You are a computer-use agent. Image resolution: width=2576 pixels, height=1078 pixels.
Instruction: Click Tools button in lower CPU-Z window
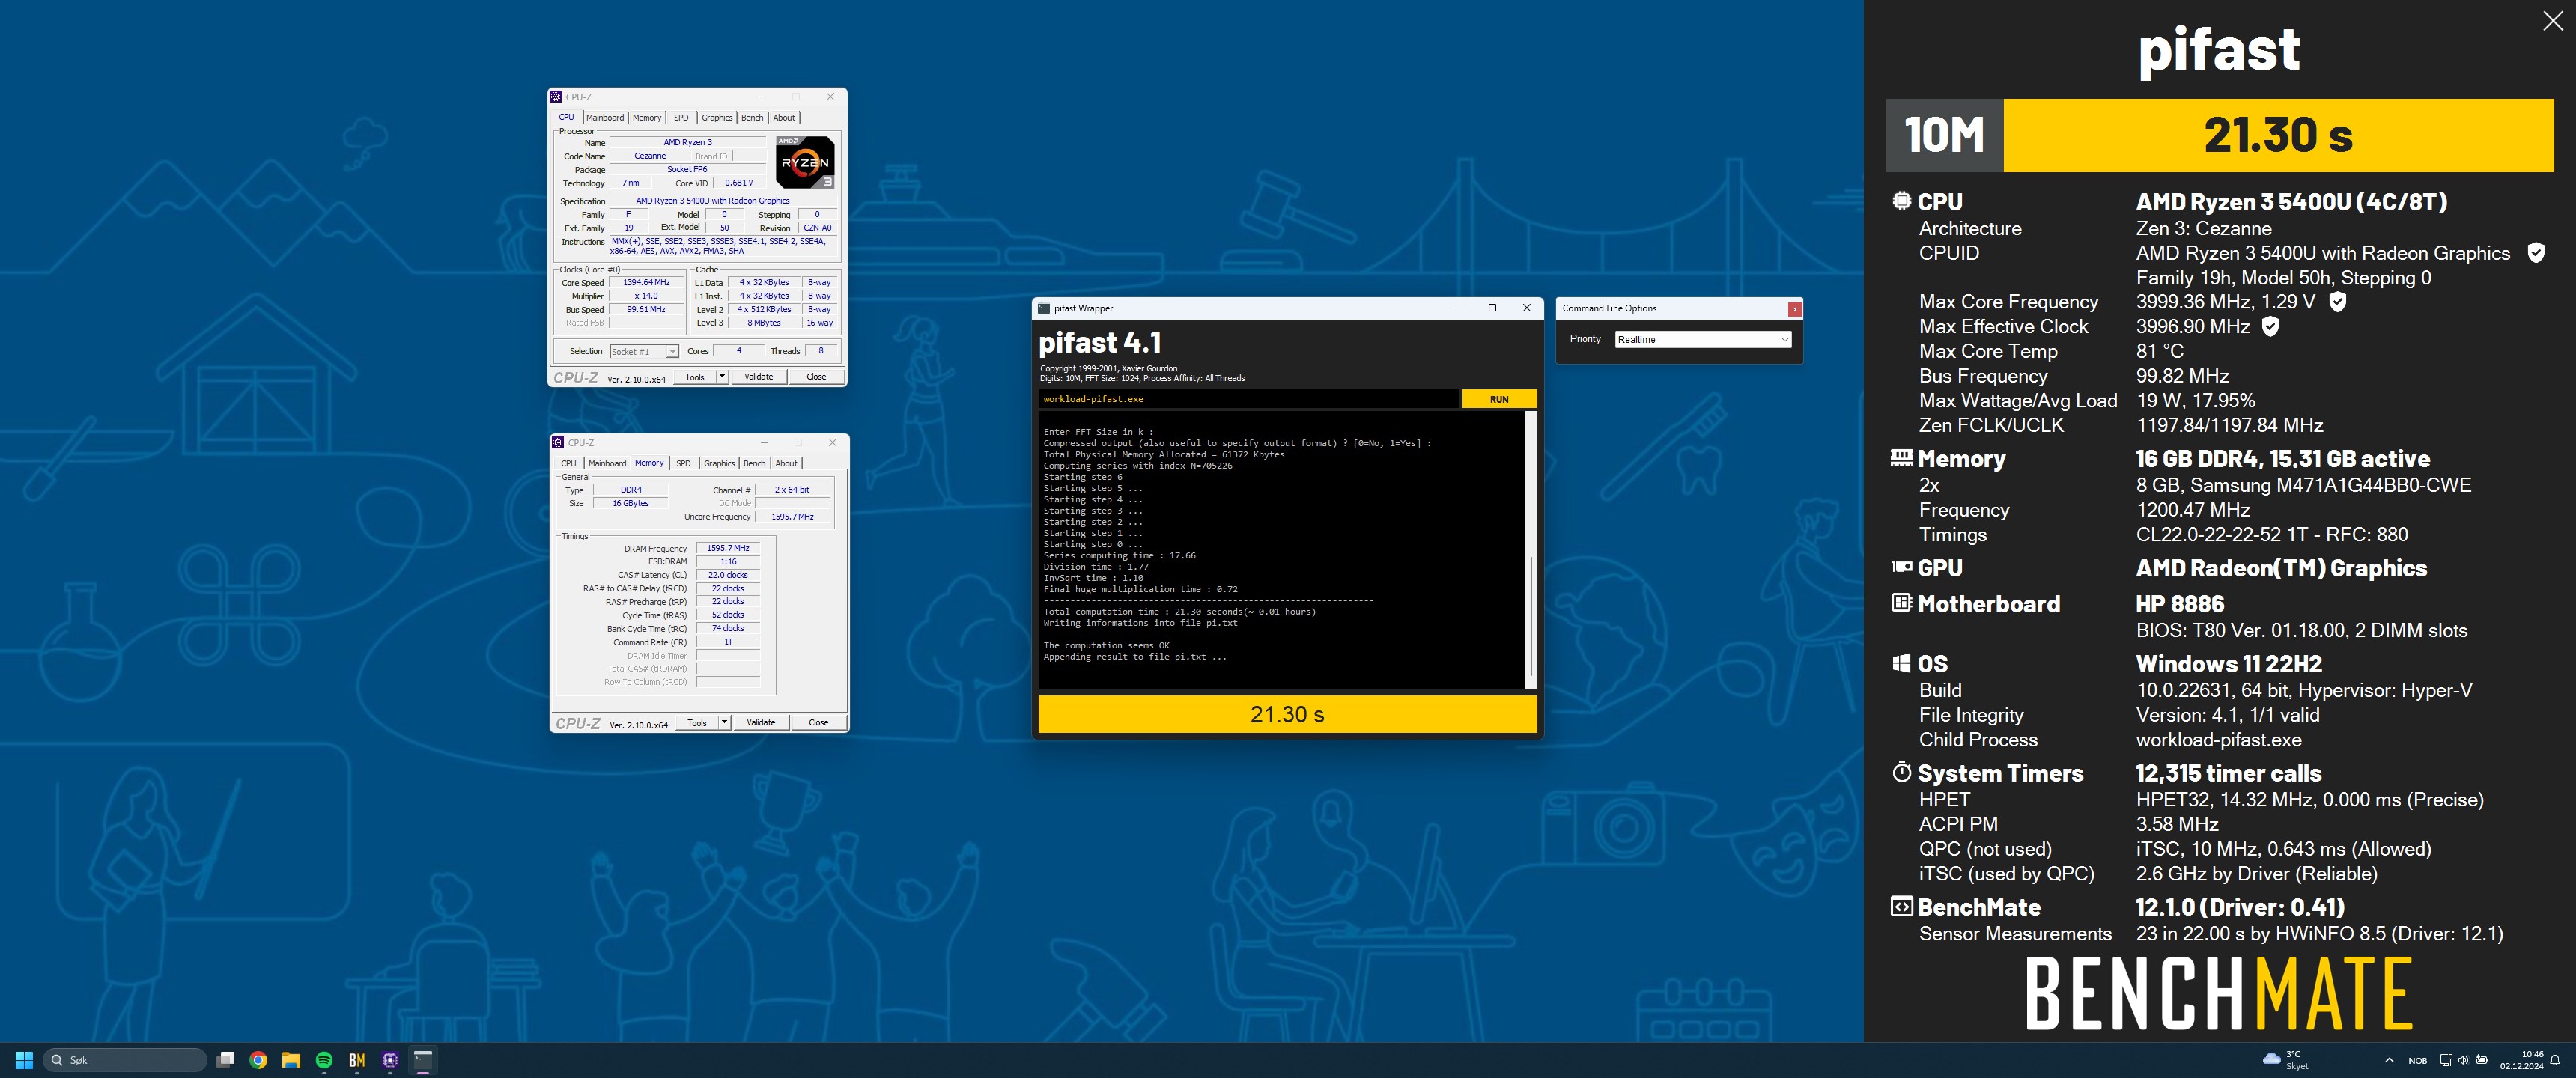[x=697, y=722]
